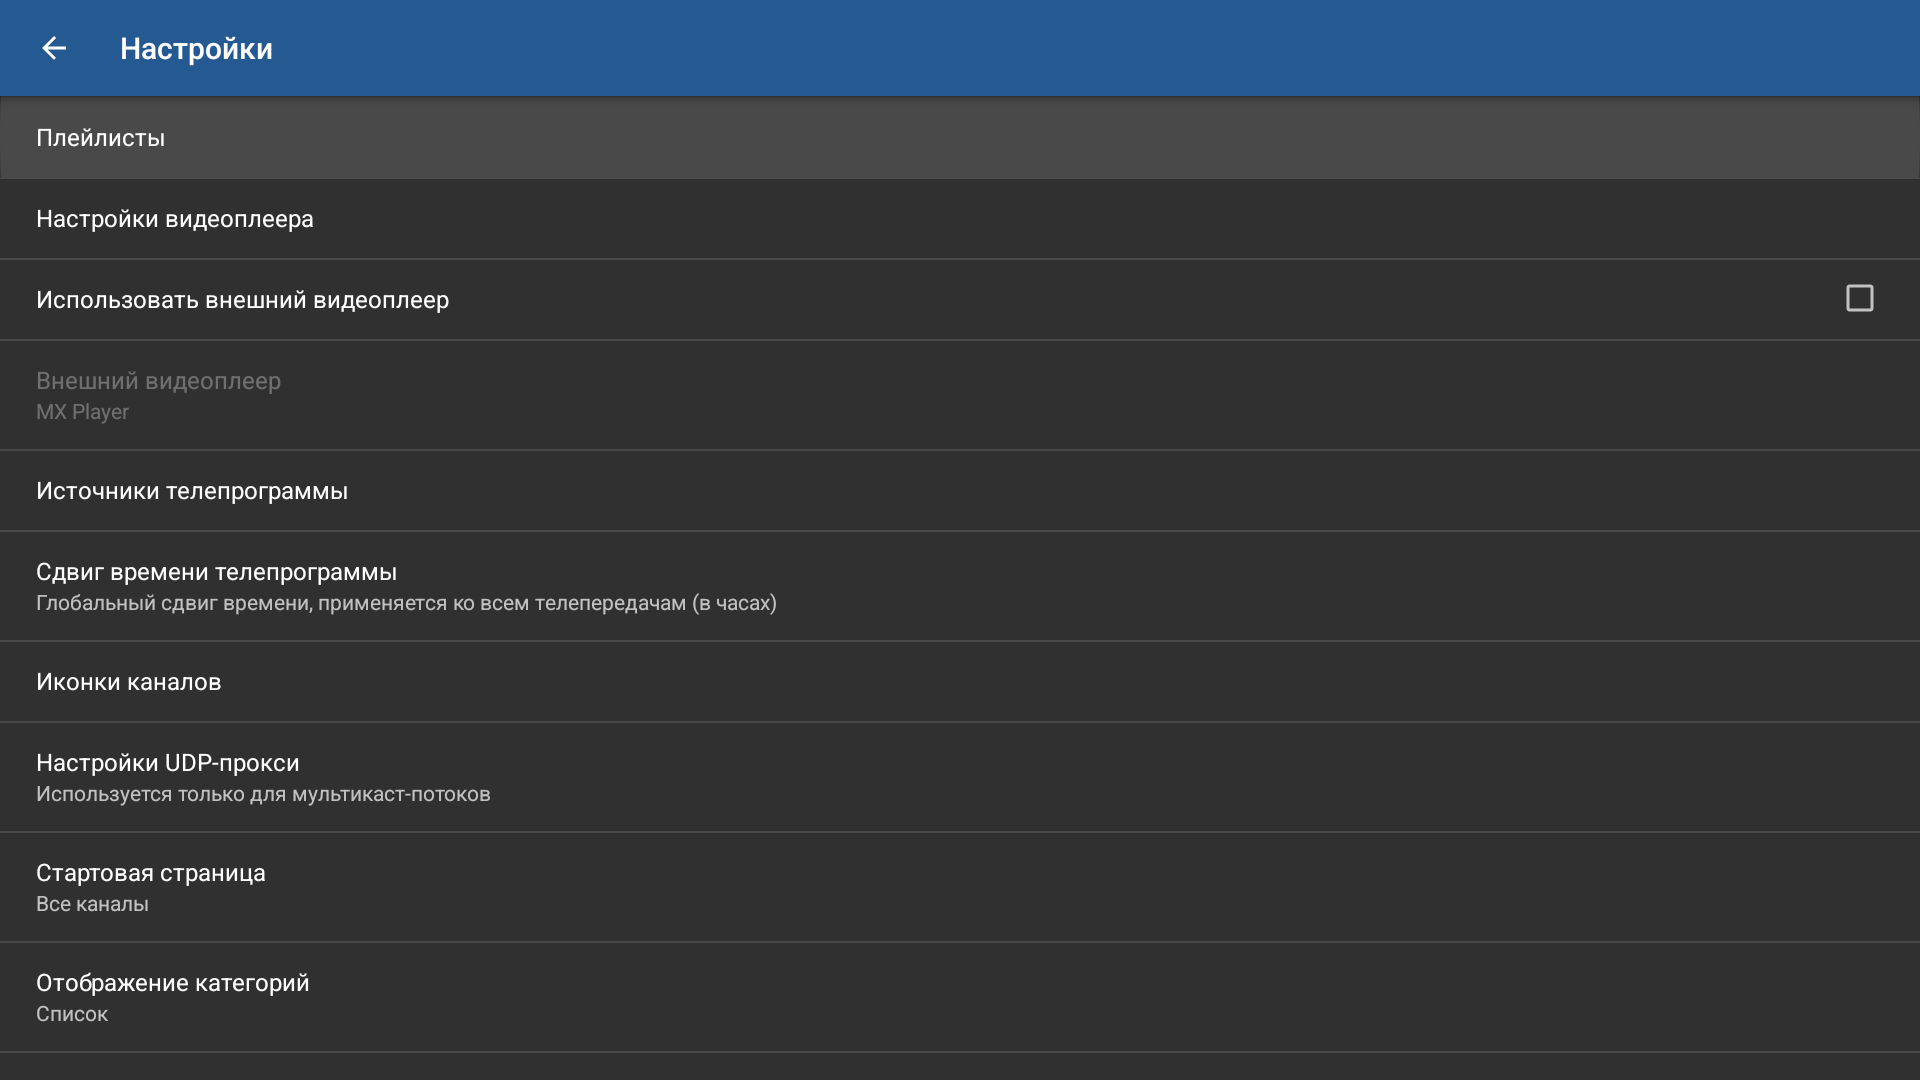Click the MX Player value text

point(82,412)
